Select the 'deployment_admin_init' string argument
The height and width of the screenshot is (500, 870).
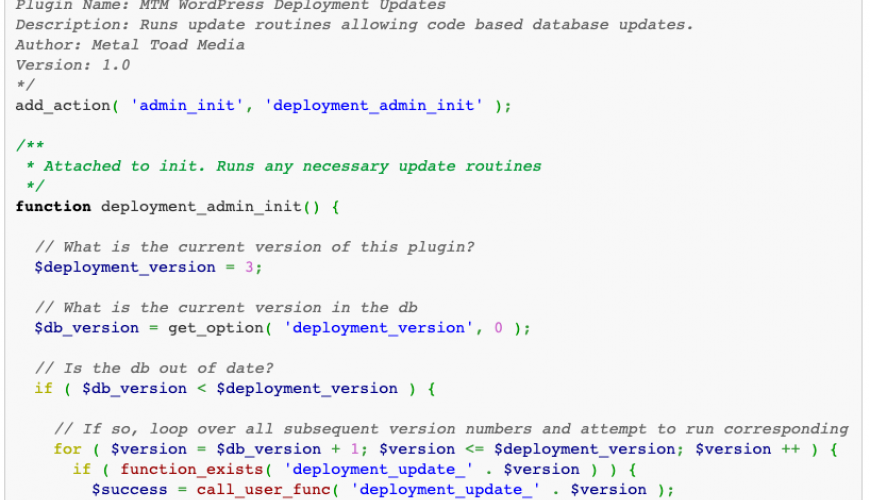click(374, 105)
